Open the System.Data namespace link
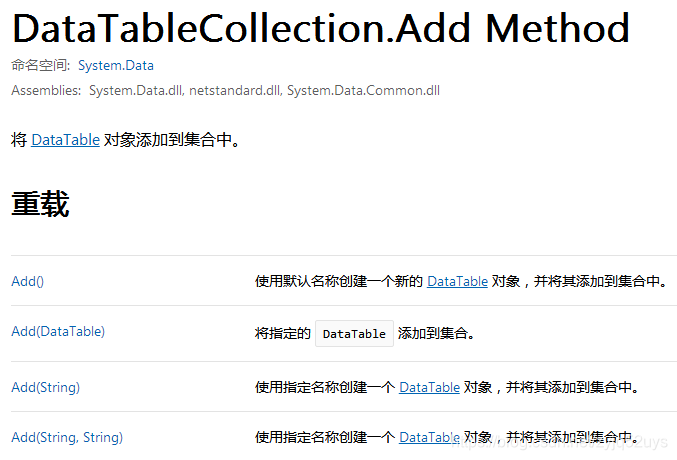Viewport: 677px width, 460px height. pyautogui.click(x=116, y=66)
